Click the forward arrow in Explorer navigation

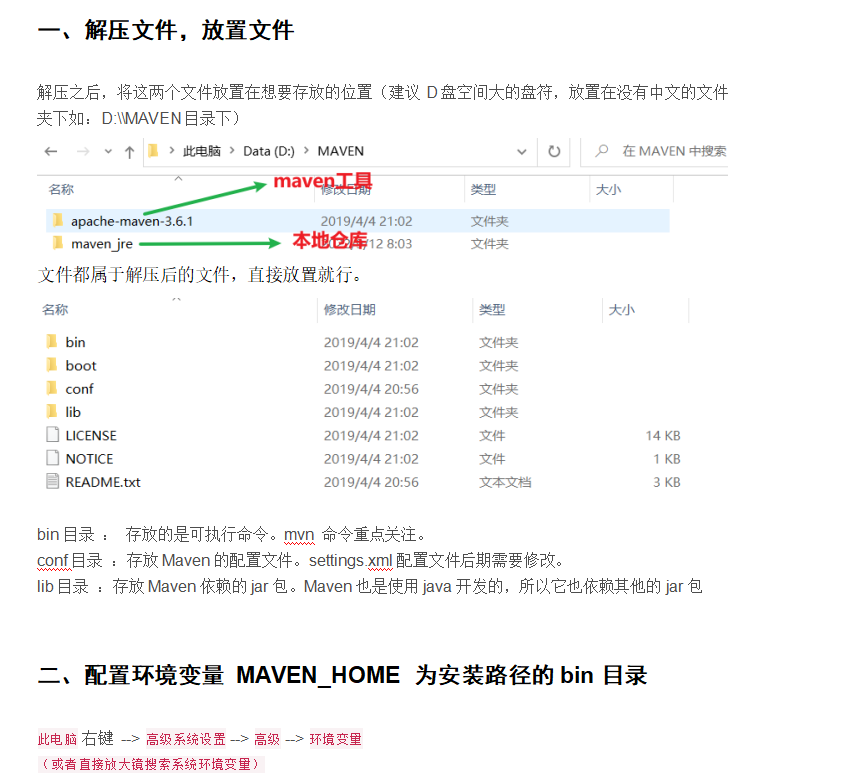coord(83,151)
